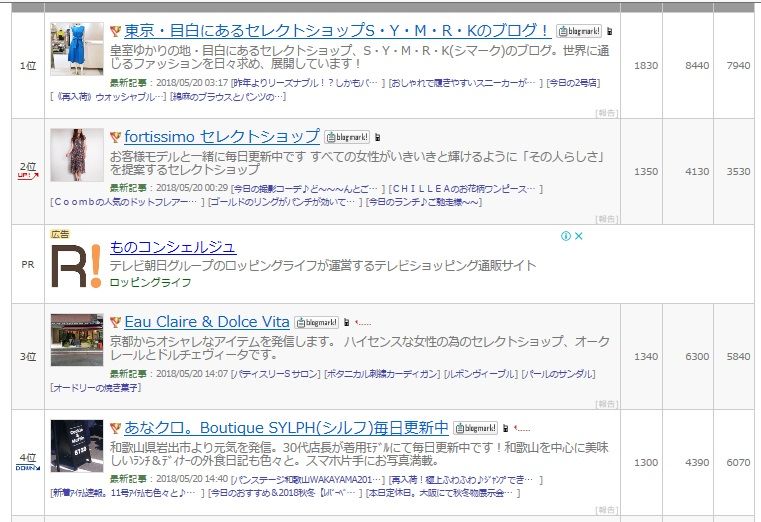Open the article オードリーの焼き菓子
Image resolution: width=761 pixels, height=522 pixels.
96,388
